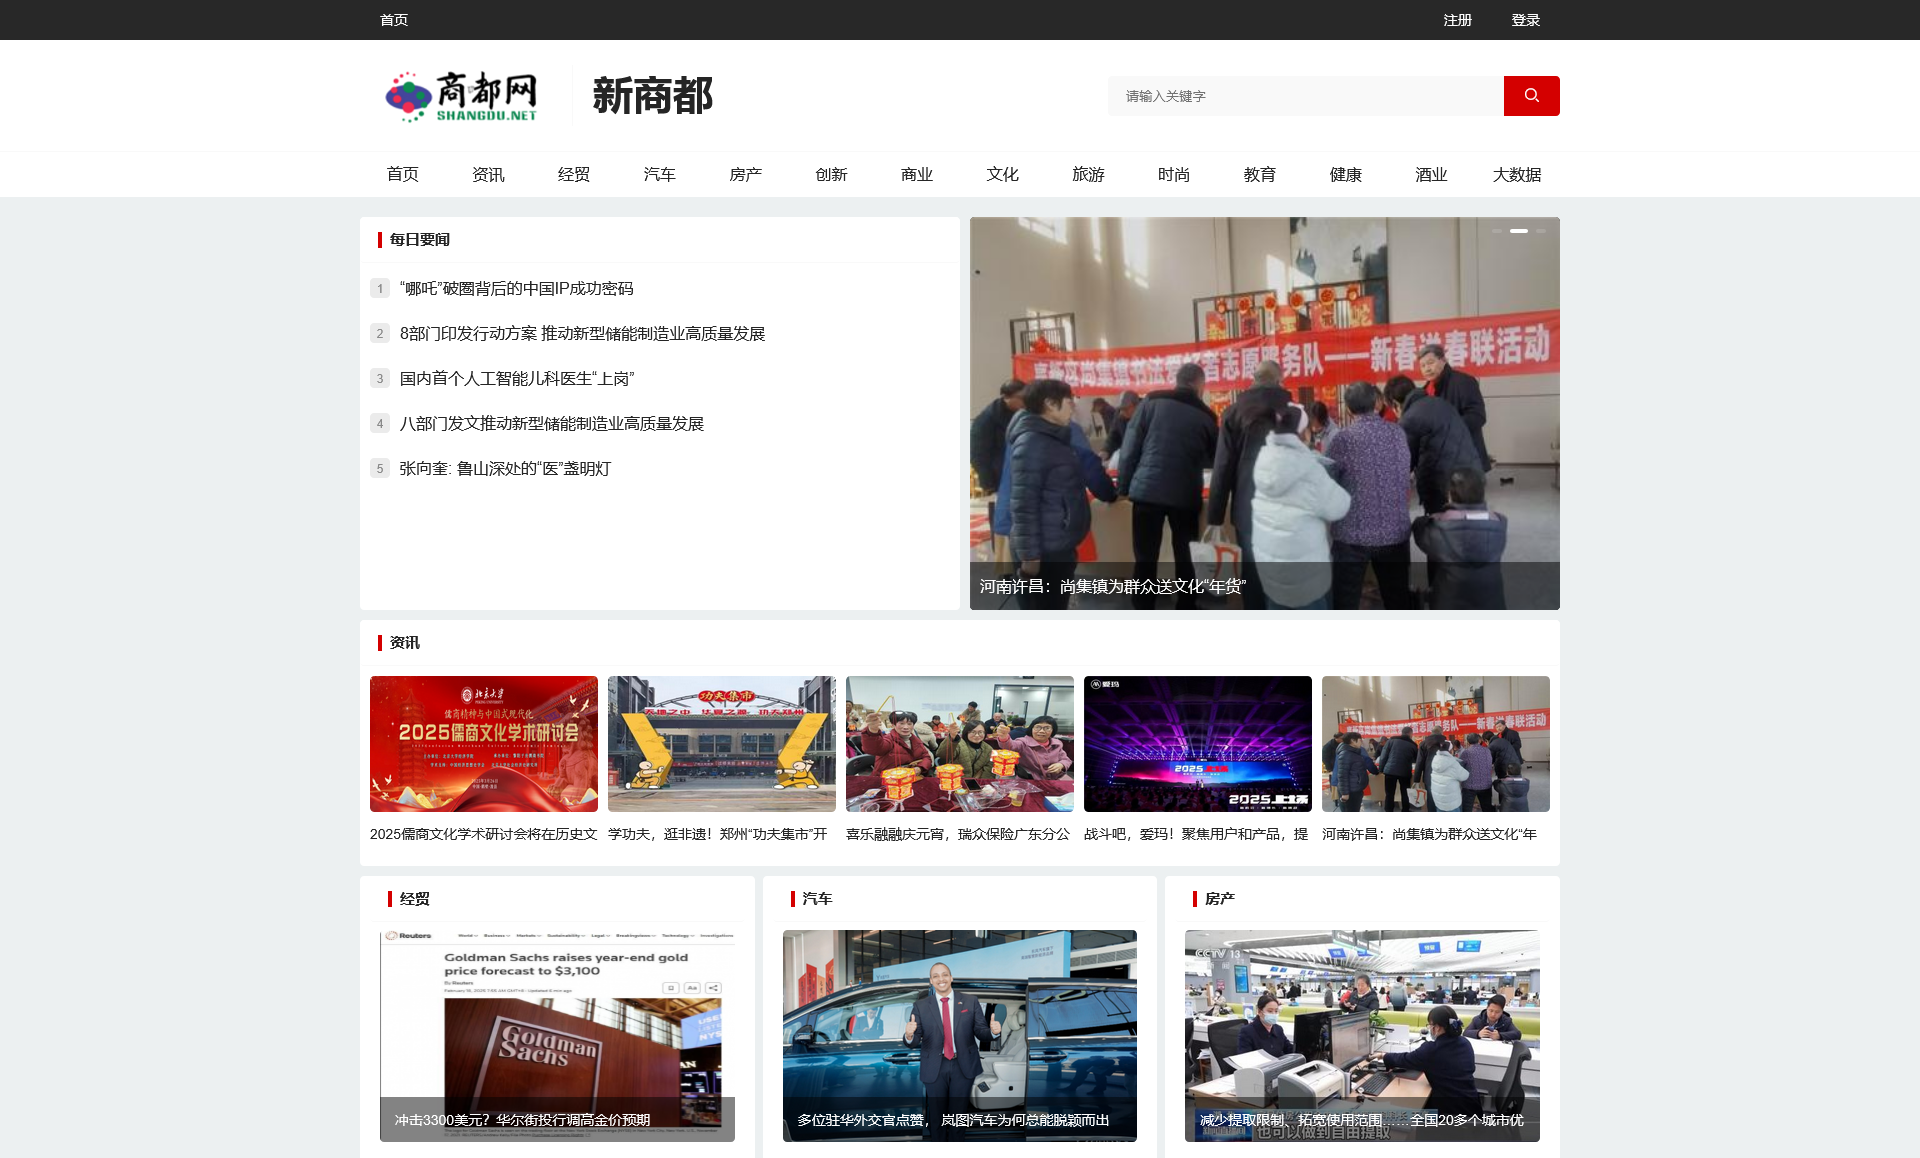The image size is (1920, 1158).
Task: Open the 2025 purple stage event thumbnail
Action: (x=1197, y=744)
